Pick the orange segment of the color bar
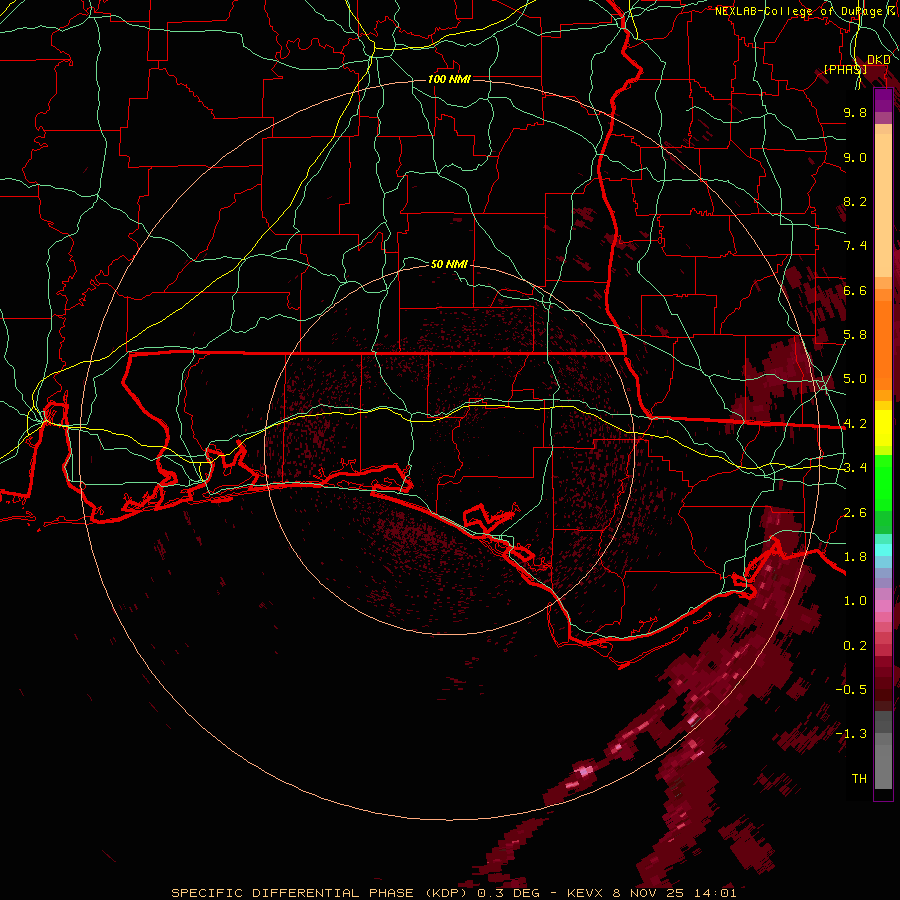The image size is (900, 900). coord(883,344)
